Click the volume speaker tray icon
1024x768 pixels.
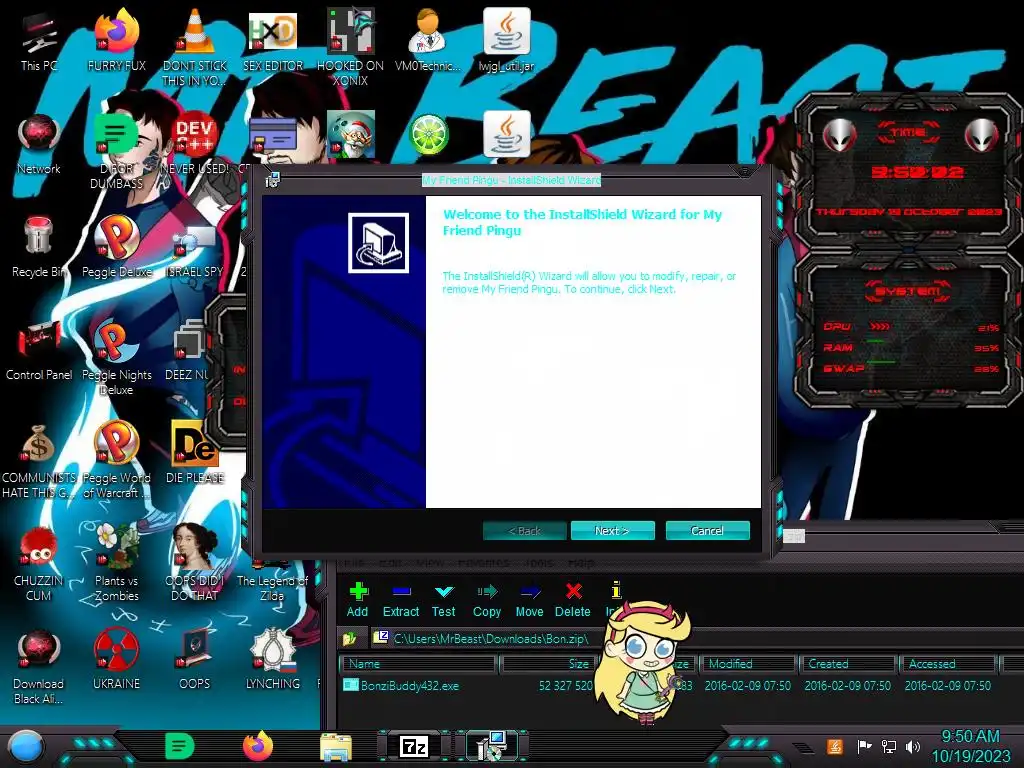[x=912, y=746]
